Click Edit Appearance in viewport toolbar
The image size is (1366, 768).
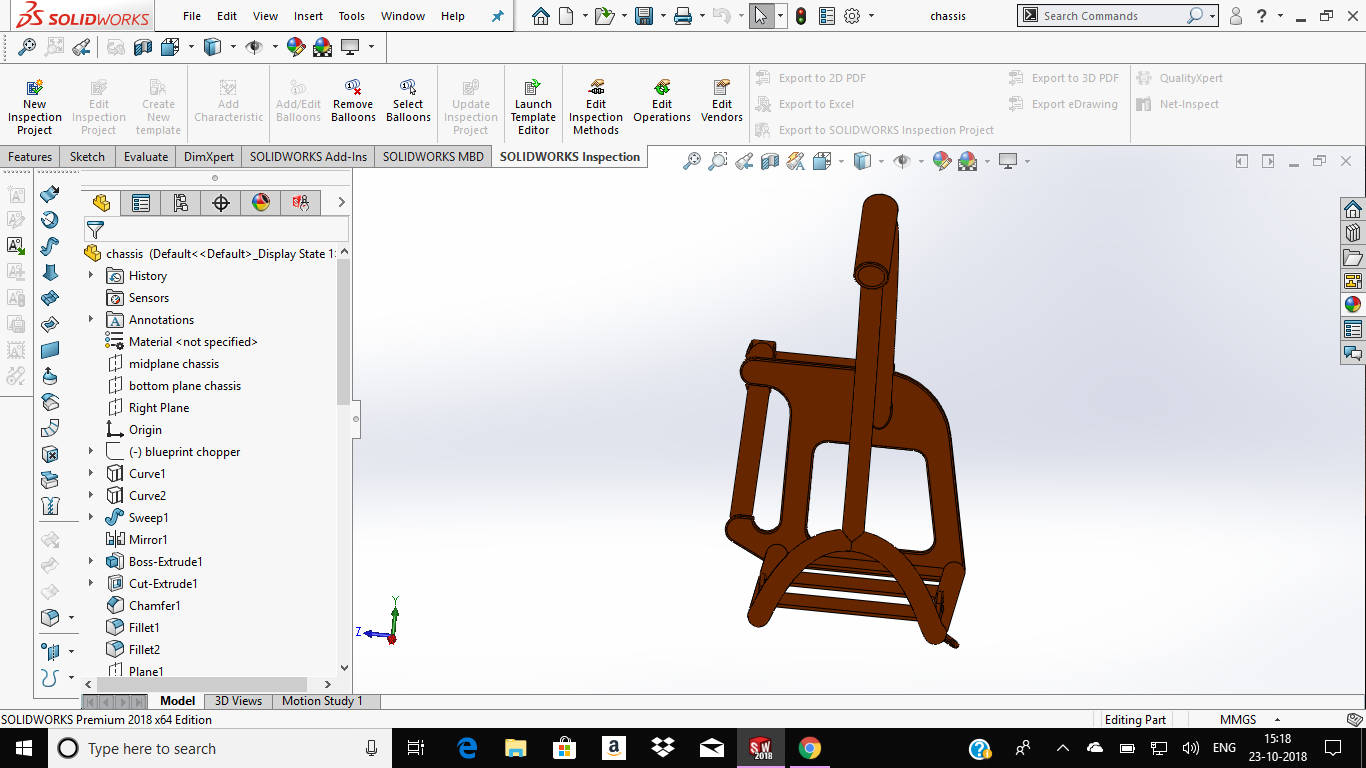click(x=941, y=161)
